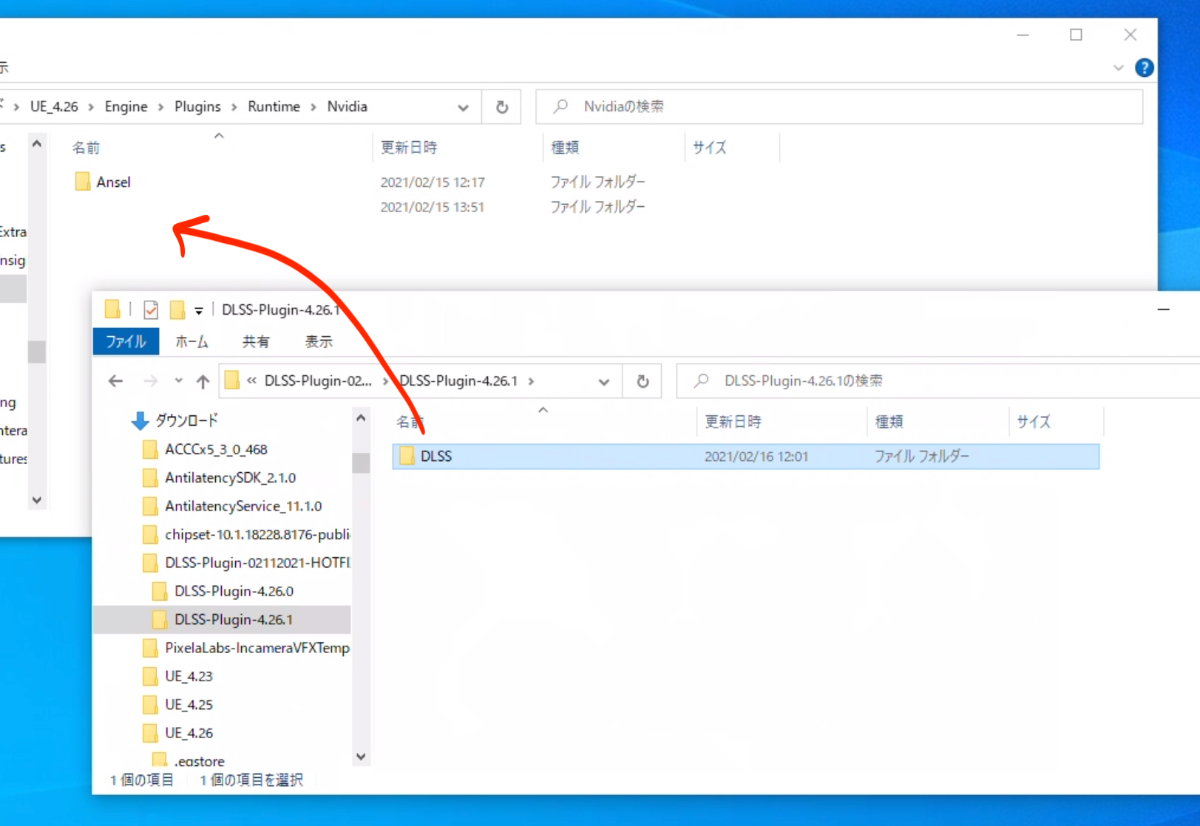This screenshot has height=826, width=1200.
Task: Click the scroll-down arrow of the DLSS-Plugin folder tree
Action: pos(361,758)
